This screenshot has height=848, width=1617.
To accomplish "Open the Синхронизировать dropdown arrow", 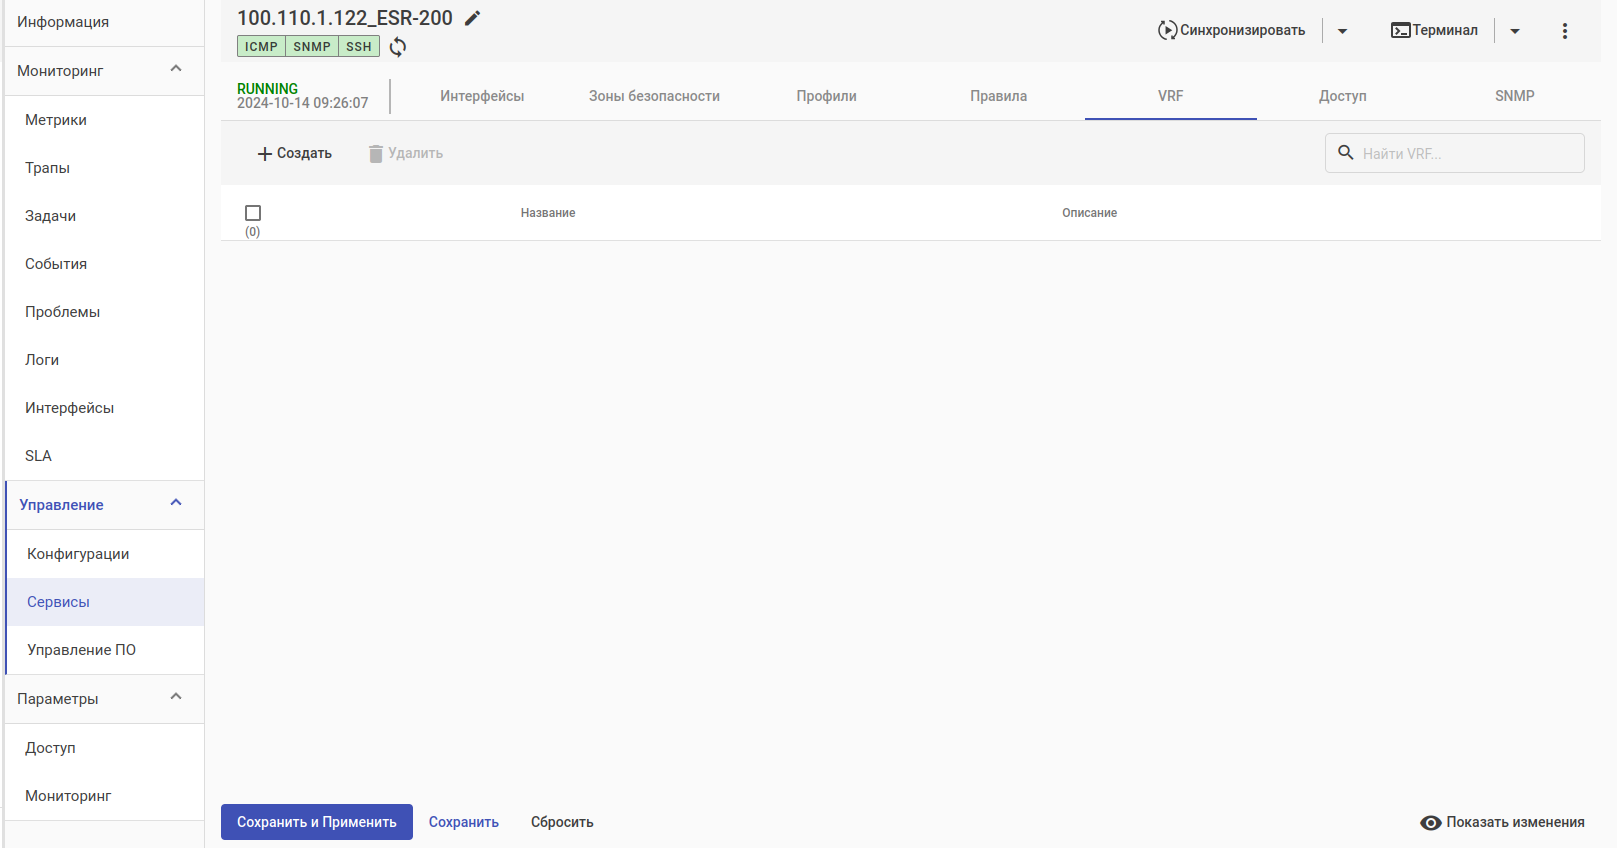I will click(1343, 31).
